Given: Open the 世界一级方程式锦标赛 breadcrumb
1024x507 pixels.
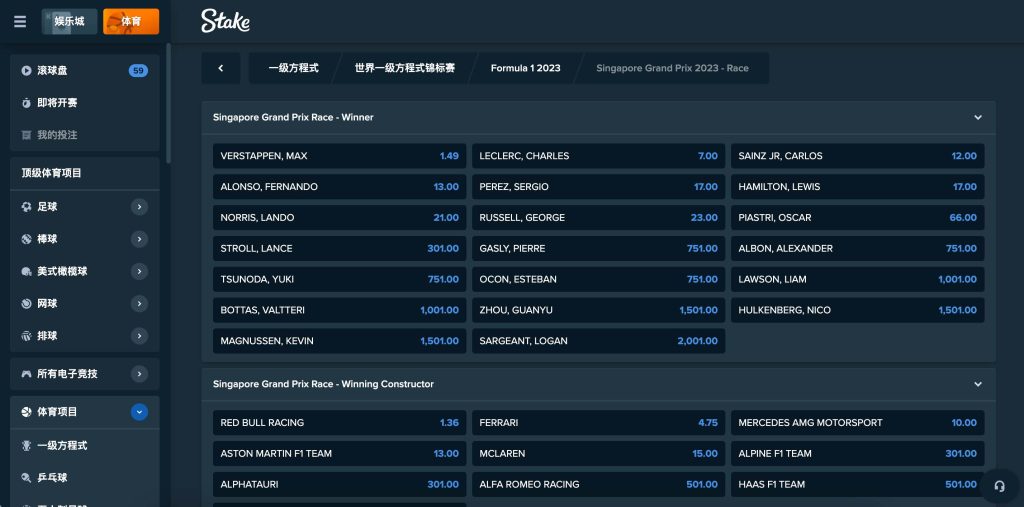Looking at the screenshot, I should (405, 68).
